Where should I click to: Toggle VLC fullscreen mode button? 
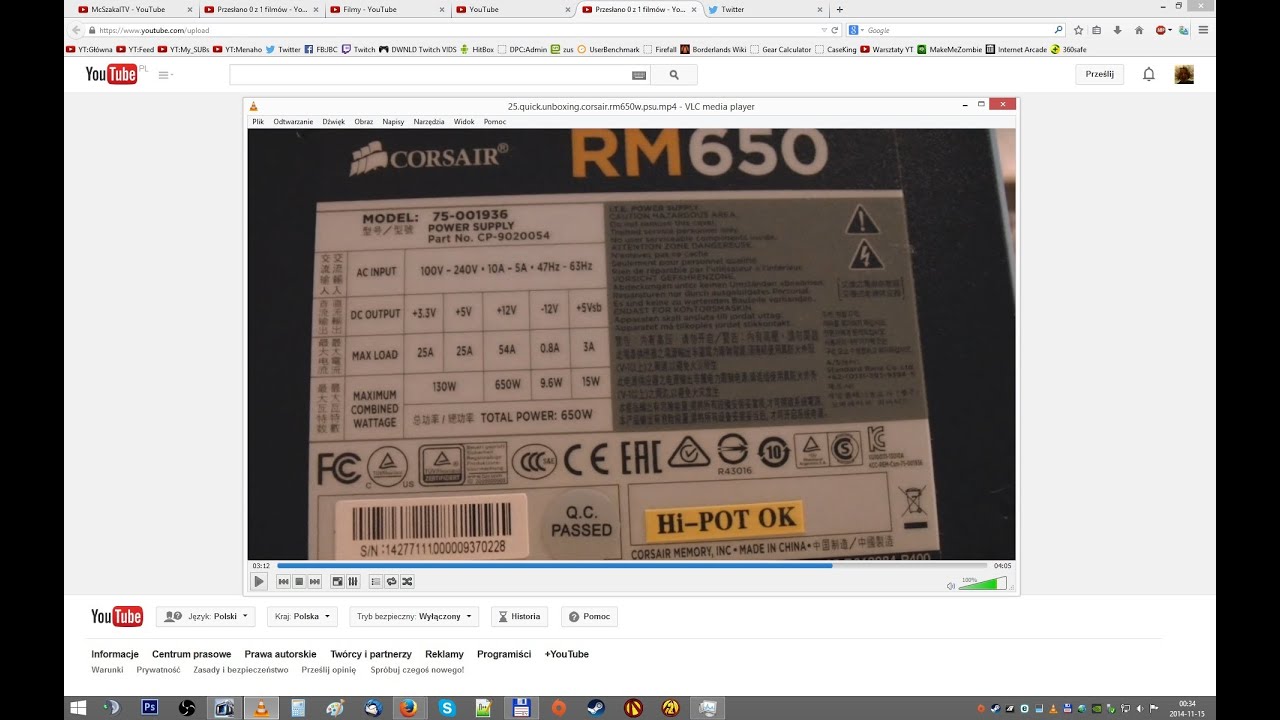pyautogui.click(x=338, y=581)
